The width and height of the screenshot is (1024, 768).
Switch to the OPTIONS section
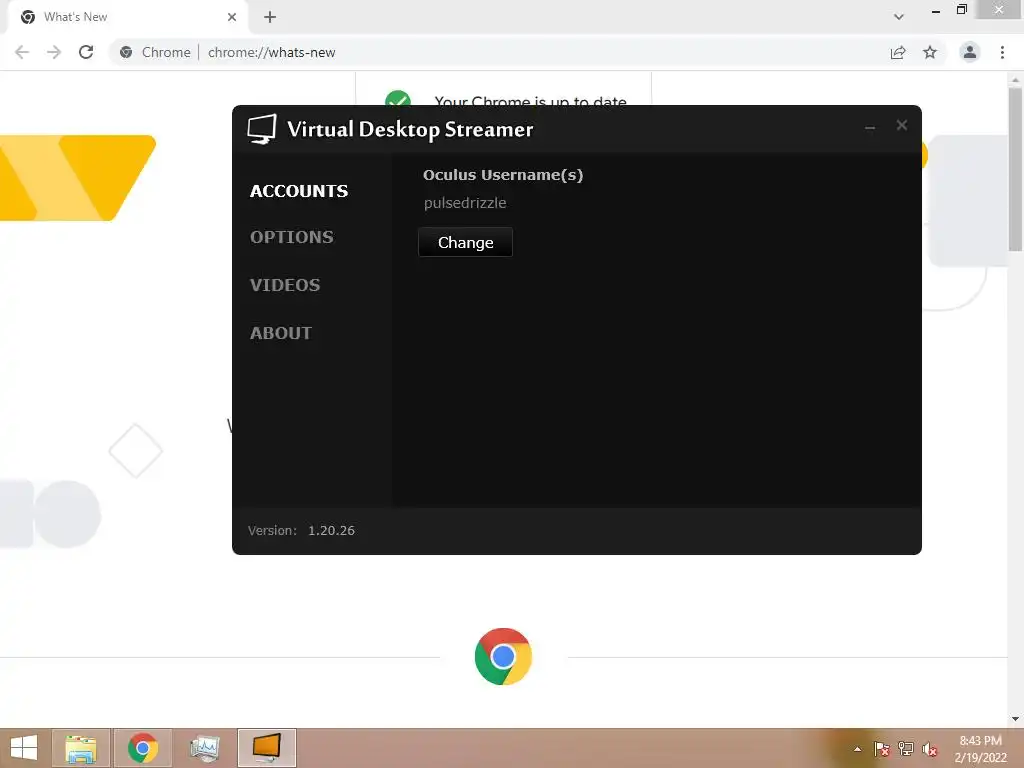291,237
